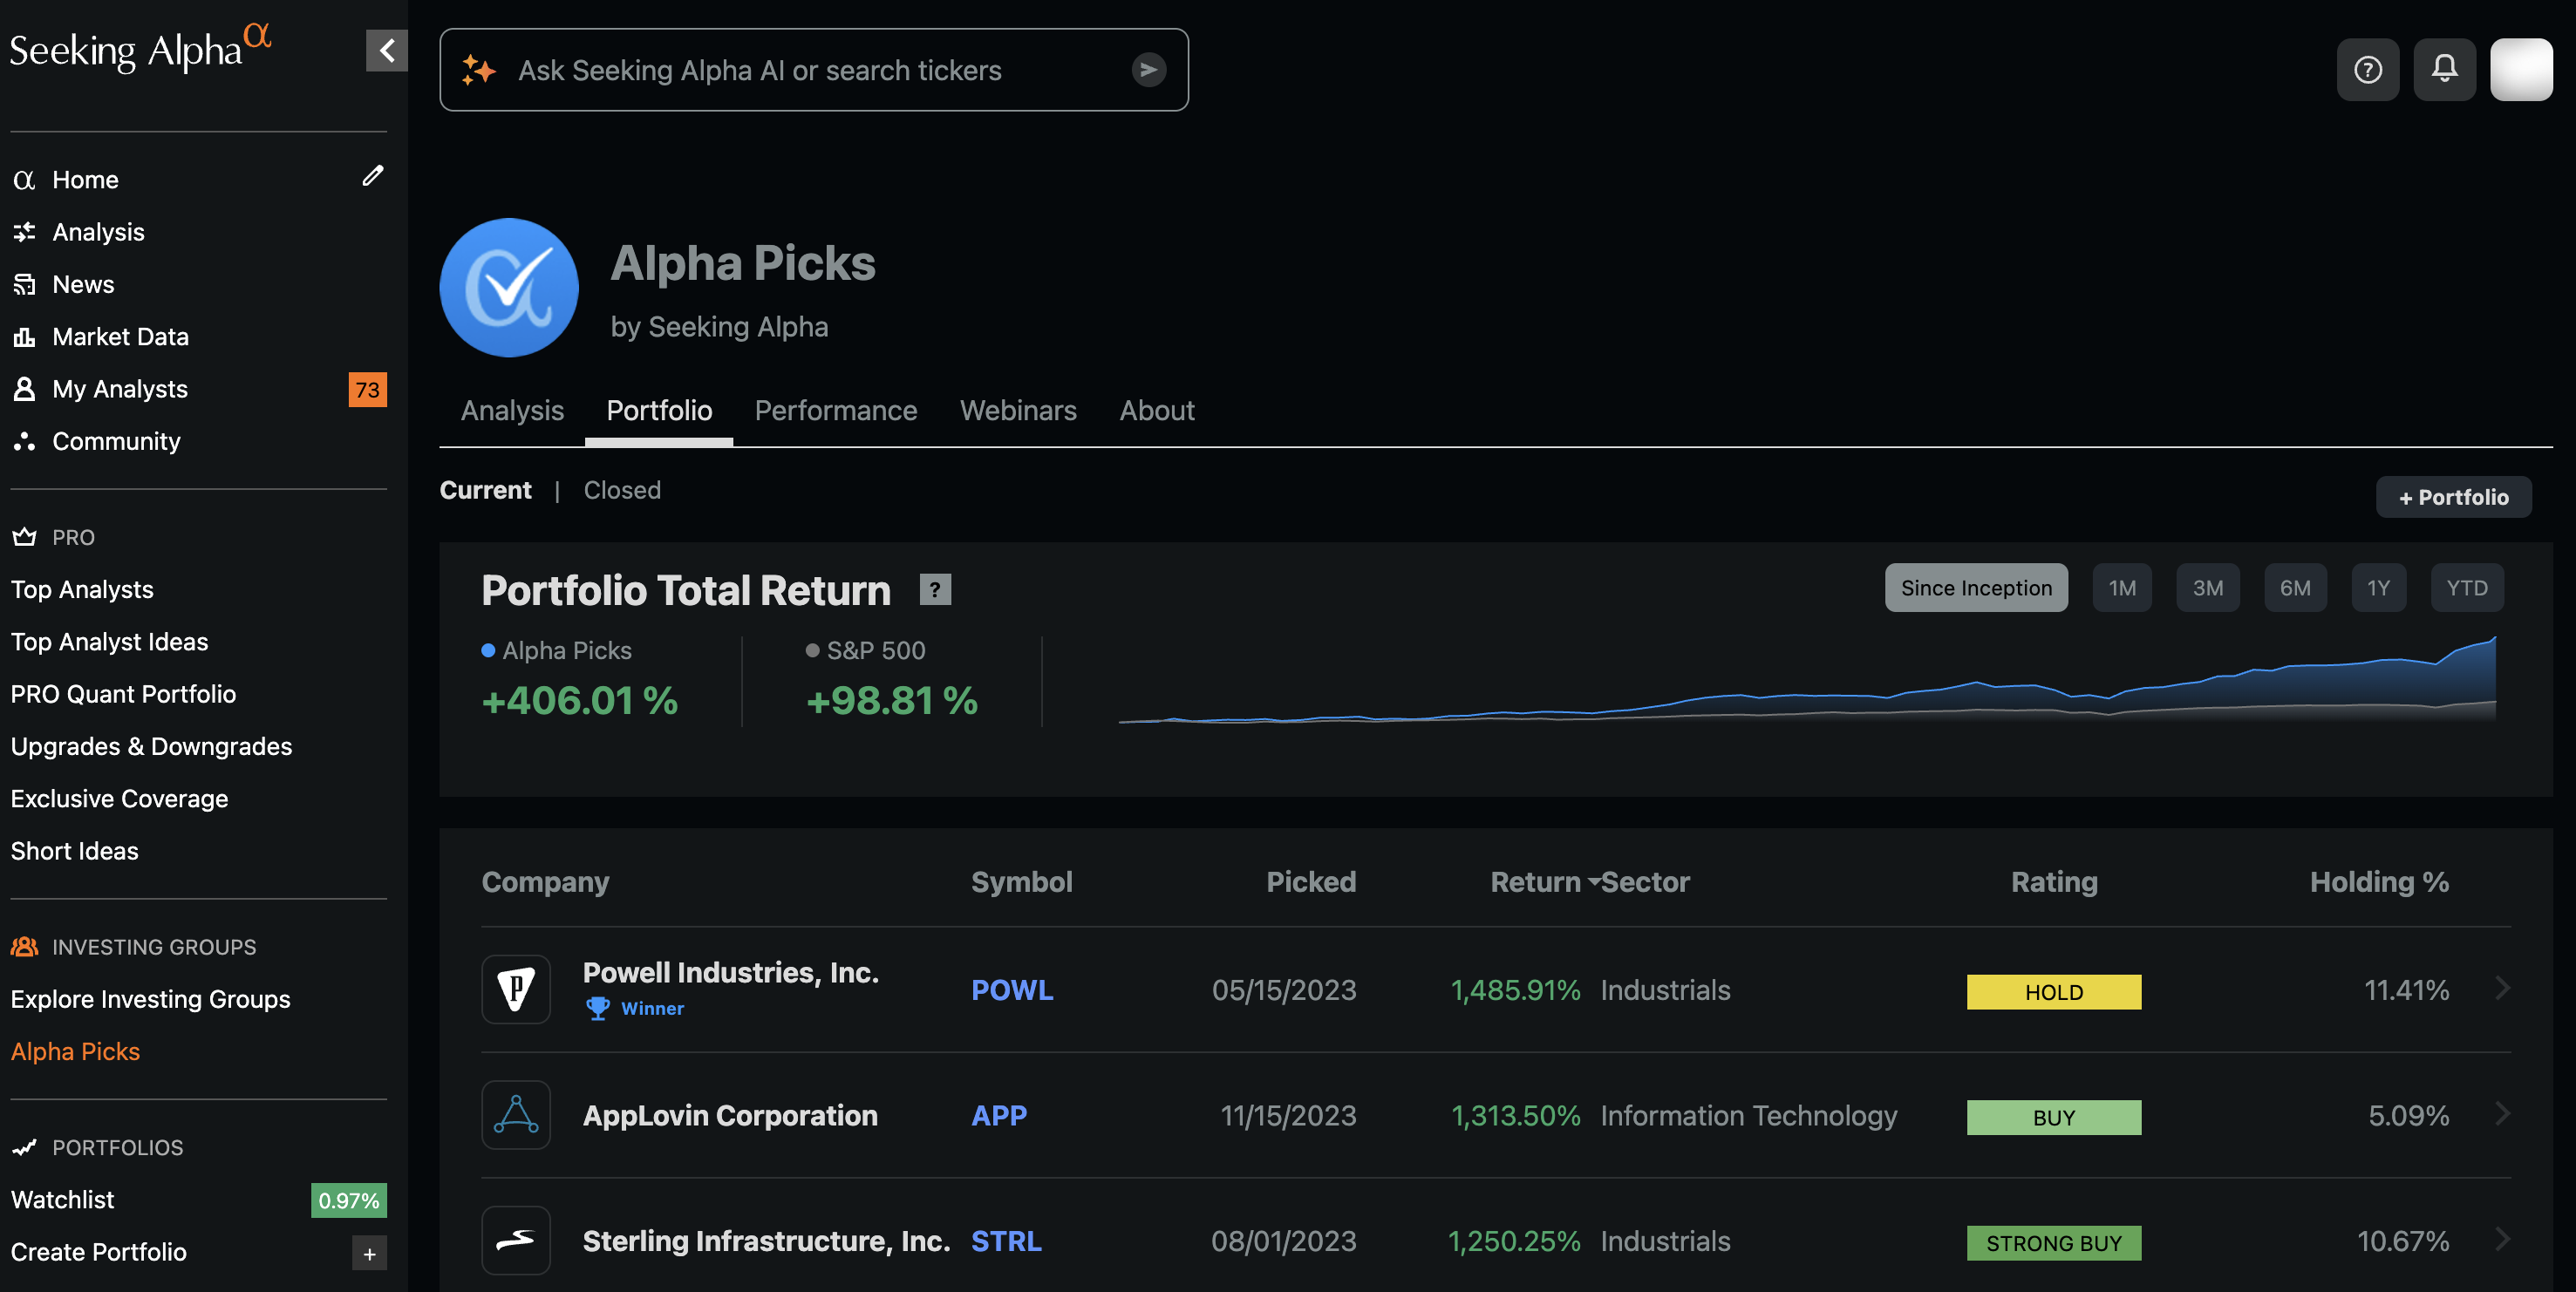The width and height of the screenshot is (2576, 1292).
Task: Click the Home alpha icon in sidebar
Action: pos(24,180)
